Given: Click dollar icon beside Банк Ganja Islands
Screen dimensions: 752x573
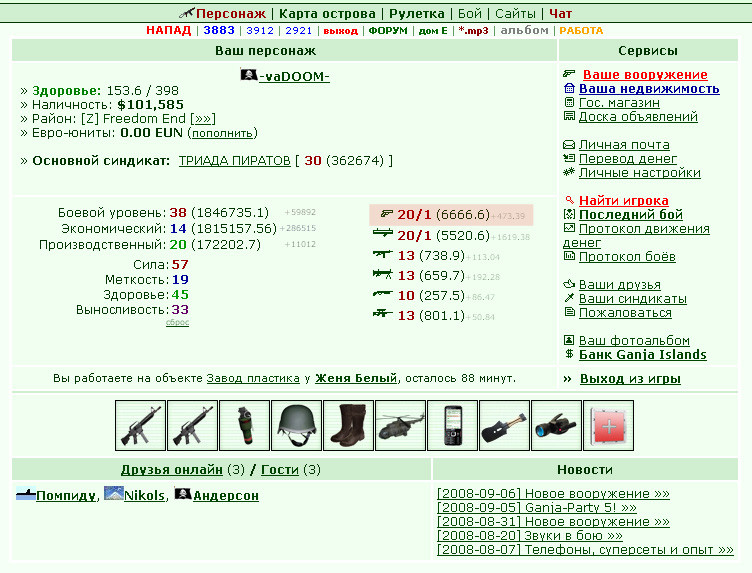Looking at the screenshot, I should coord(569,354).
